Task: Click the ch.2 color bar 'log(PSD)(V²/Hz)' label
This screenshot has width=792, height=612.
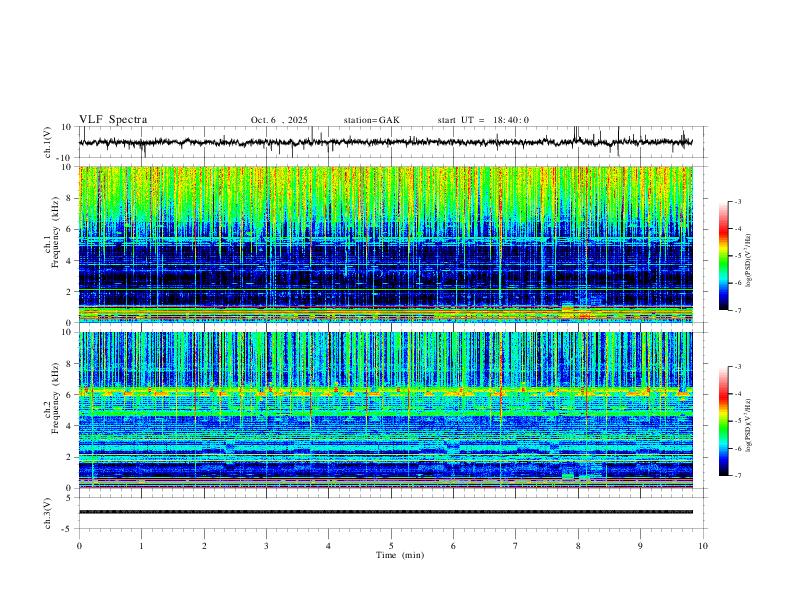Action: 749,425
